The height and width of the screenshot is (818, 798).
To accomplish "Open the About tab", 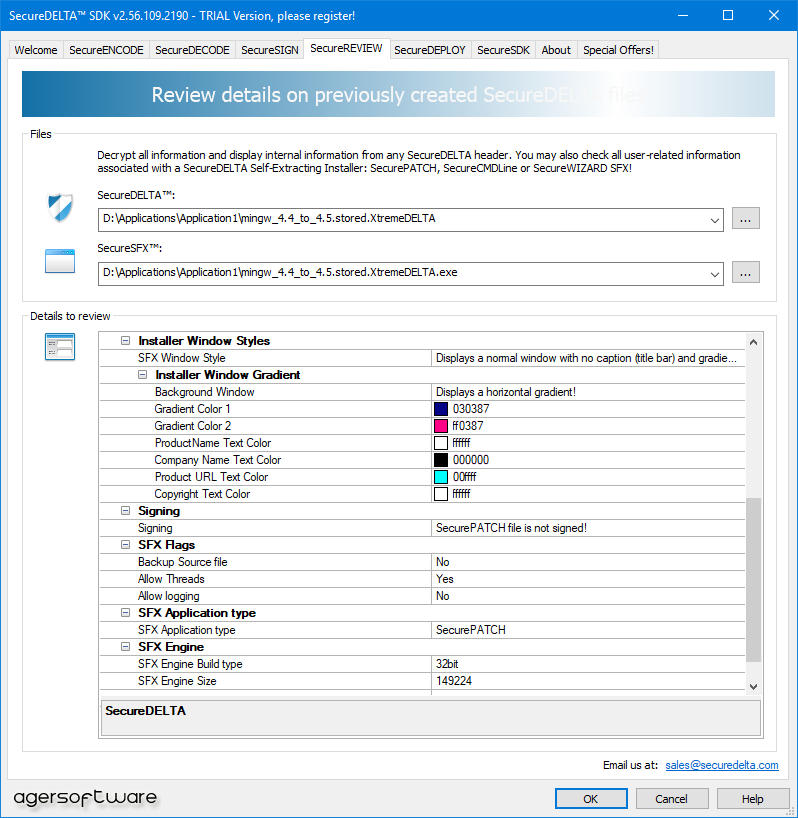I will point(556,50).
